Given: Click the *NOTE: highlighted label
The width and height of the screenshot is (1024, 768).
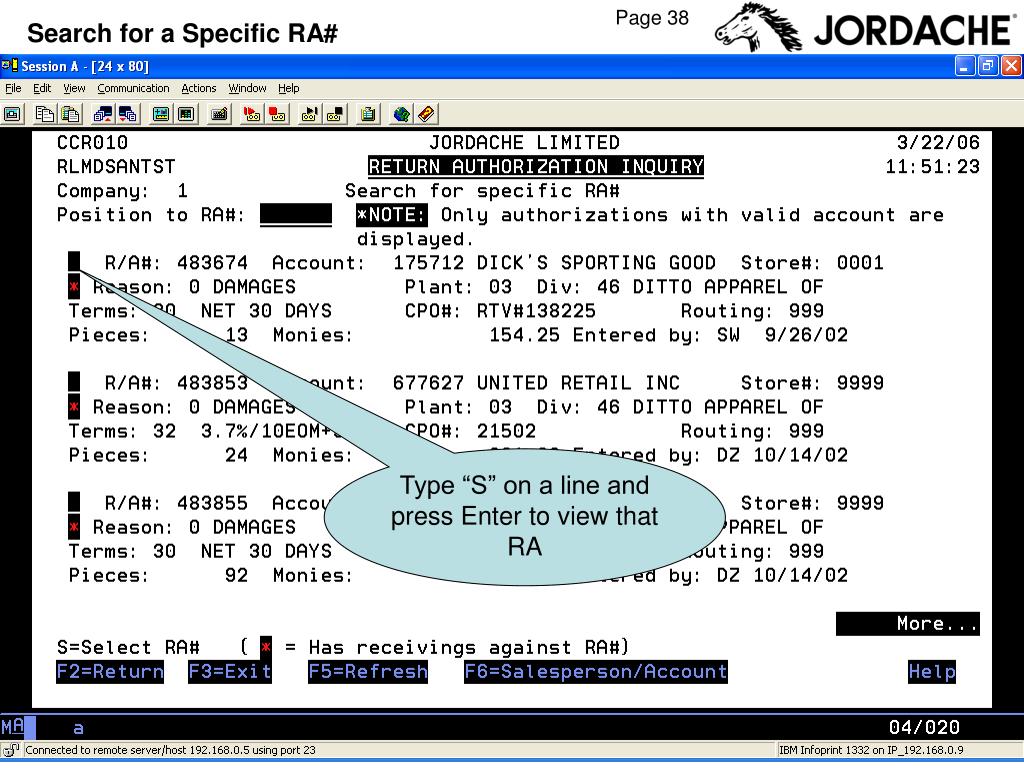Looking at the screenshot, I should 392,215.
